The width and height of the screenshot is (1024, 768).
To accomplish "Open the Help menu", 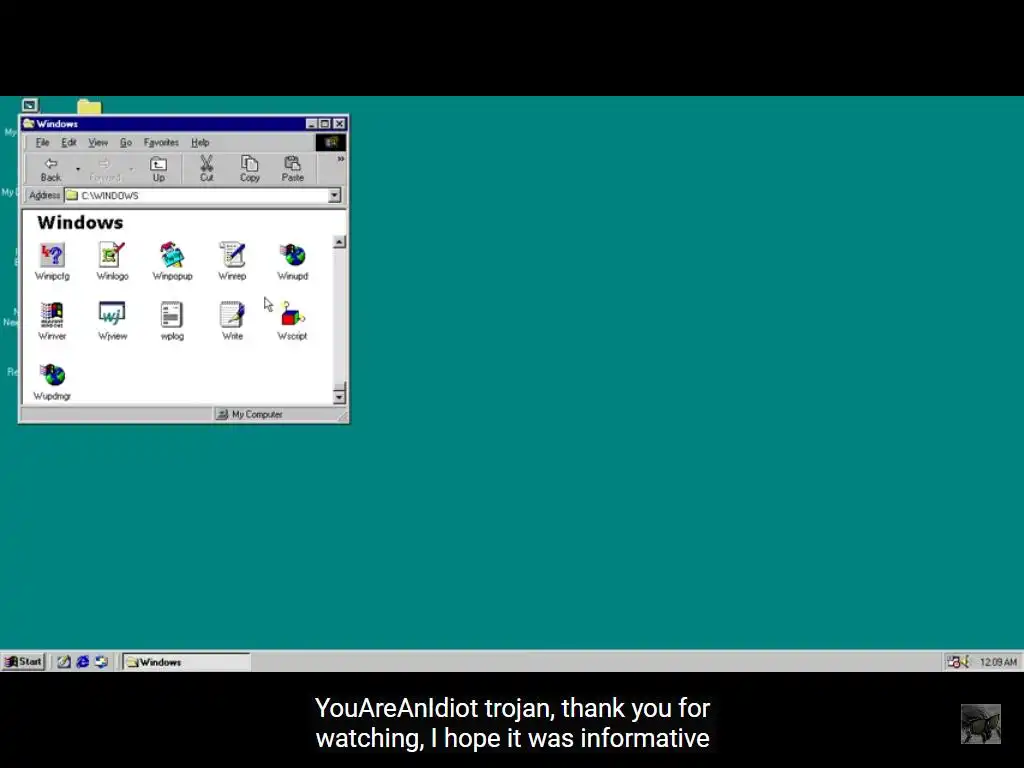I will 200,142.
